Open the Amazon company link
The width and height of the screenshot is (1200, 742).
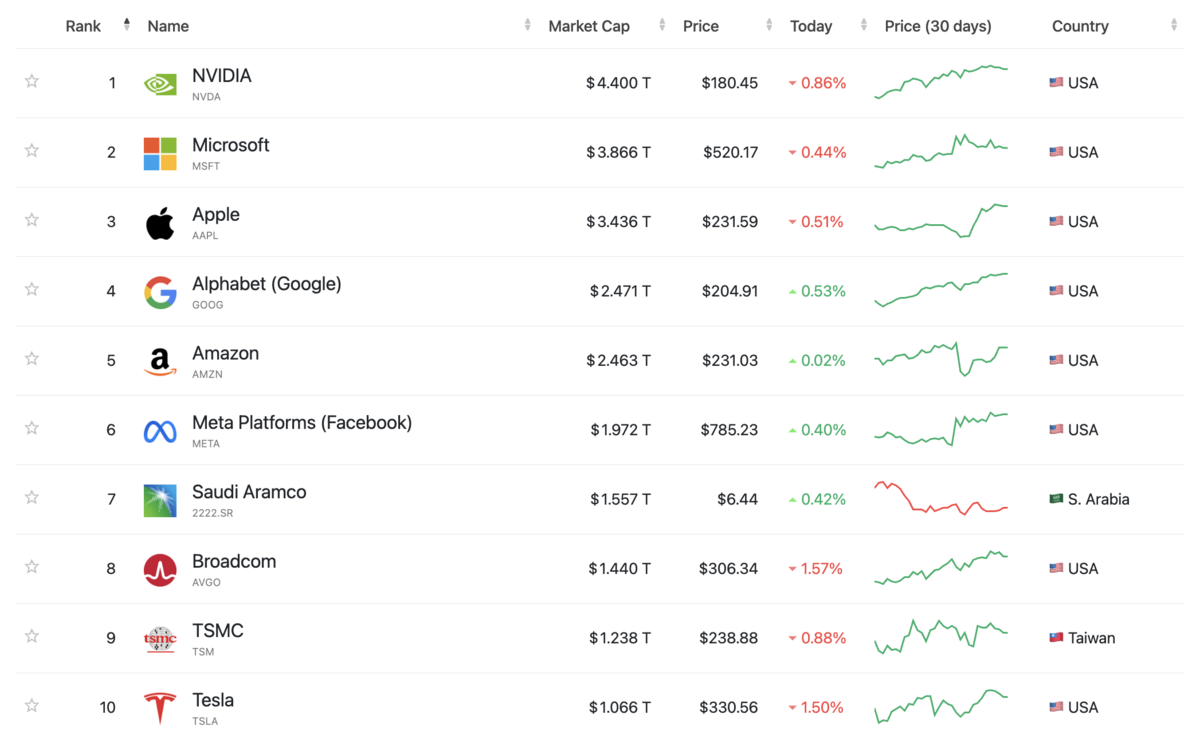[x=226, y=353]
